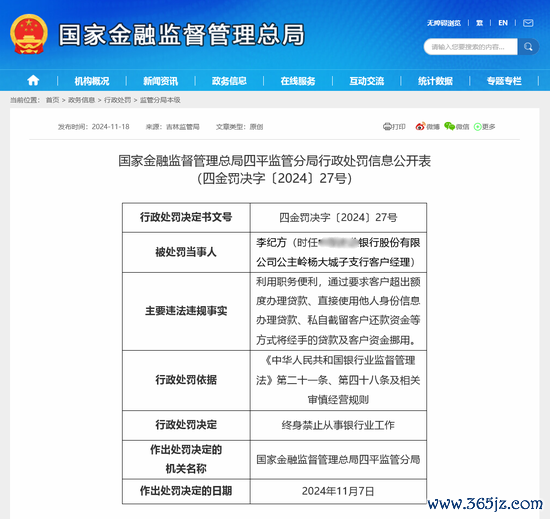Click the cell 国家金融监督管理总局四平监管分局
The image size is (550, 519).
pyautogui.click(x=338, y=459)
